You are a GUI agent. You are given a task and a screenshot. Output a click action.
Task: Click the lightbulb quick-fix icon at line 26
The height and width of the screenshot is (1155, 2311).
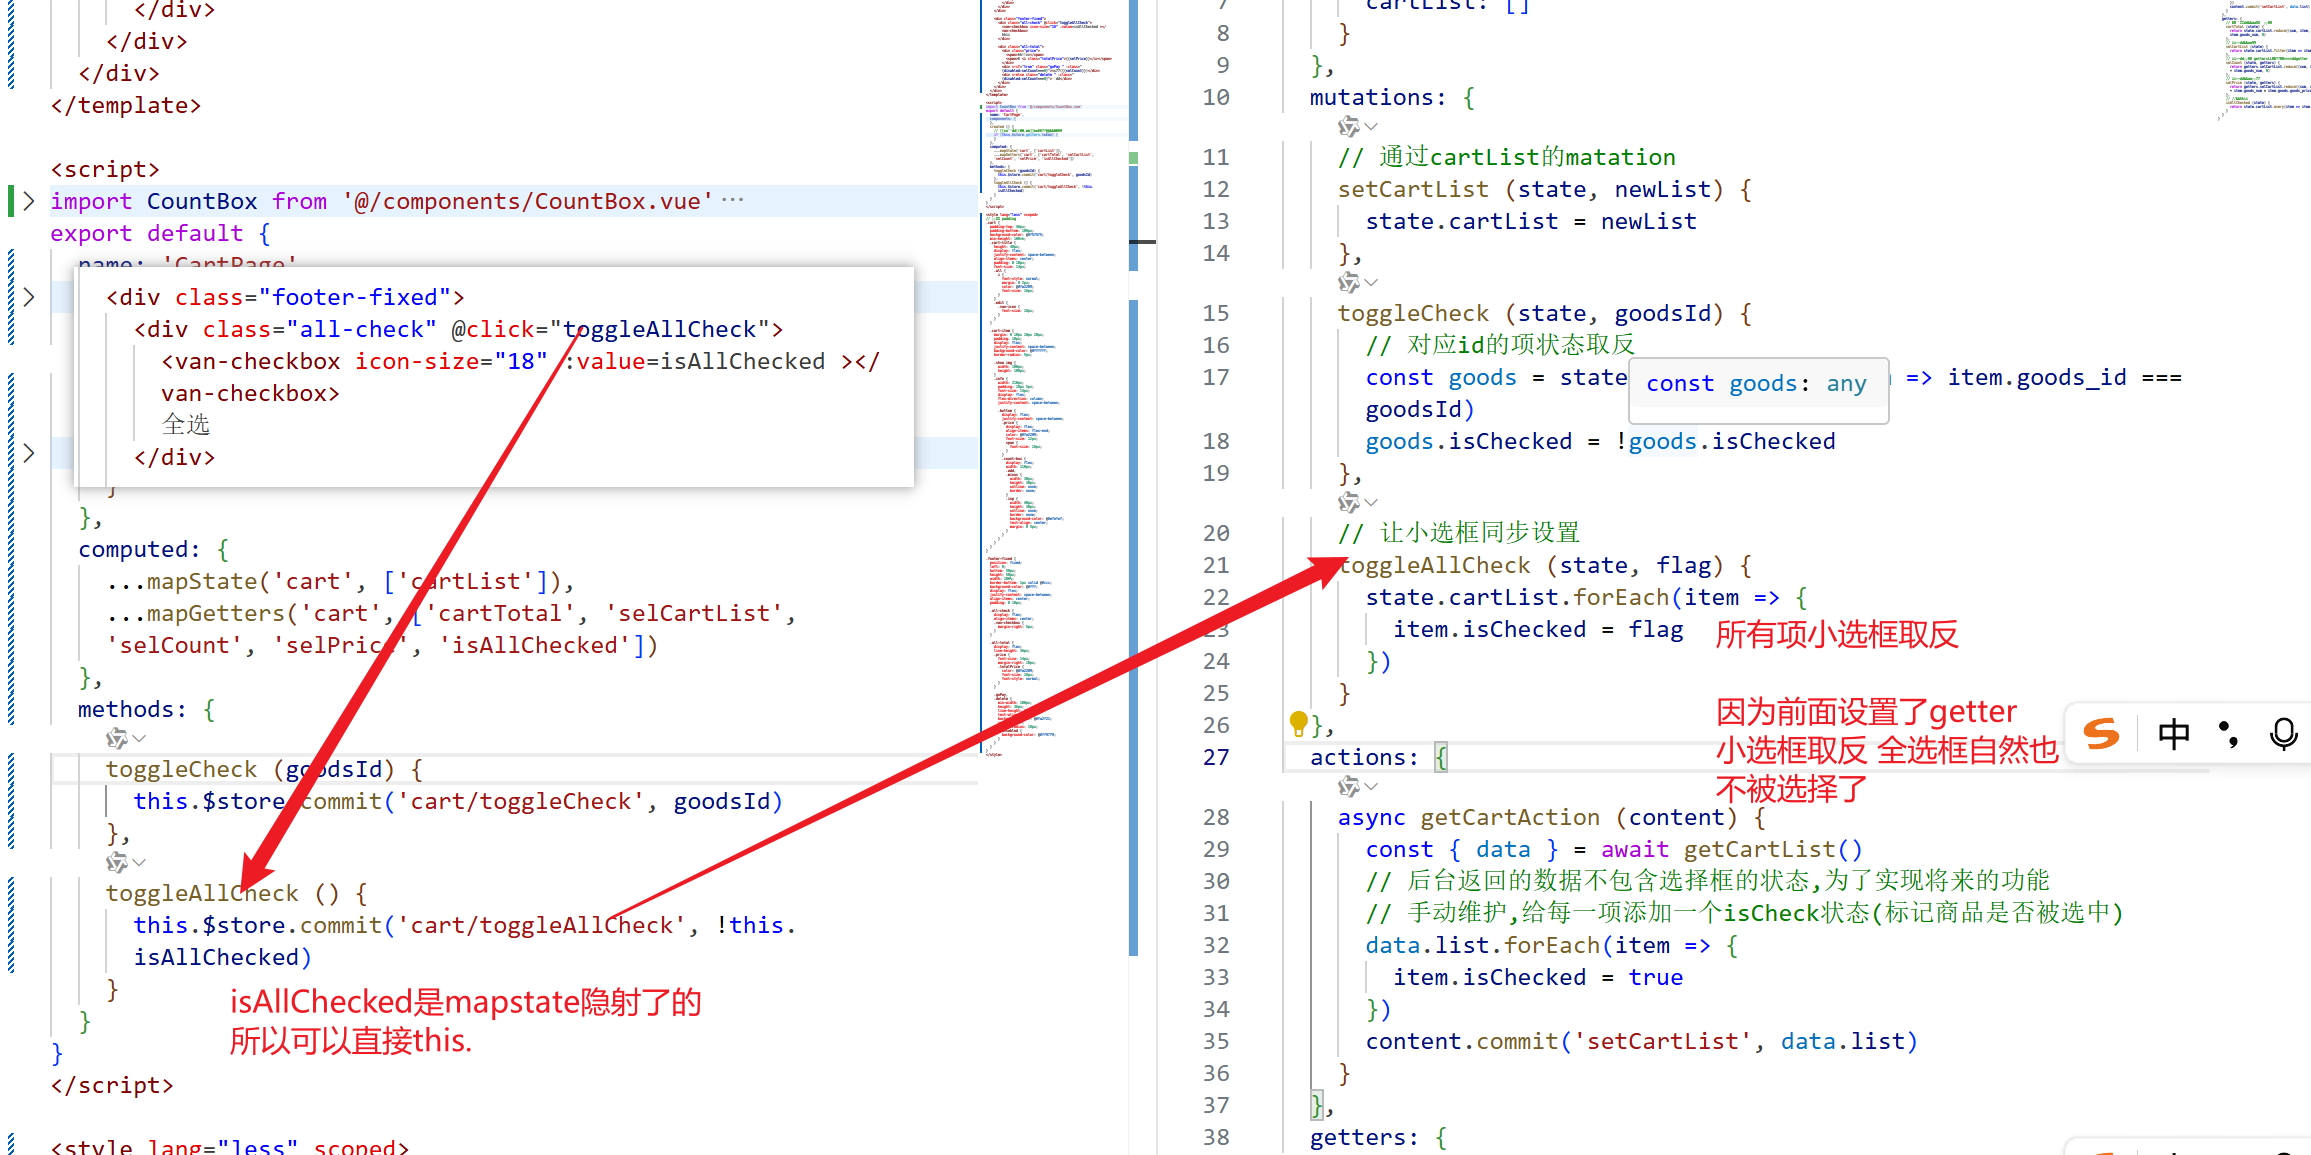click(1298, 722)
